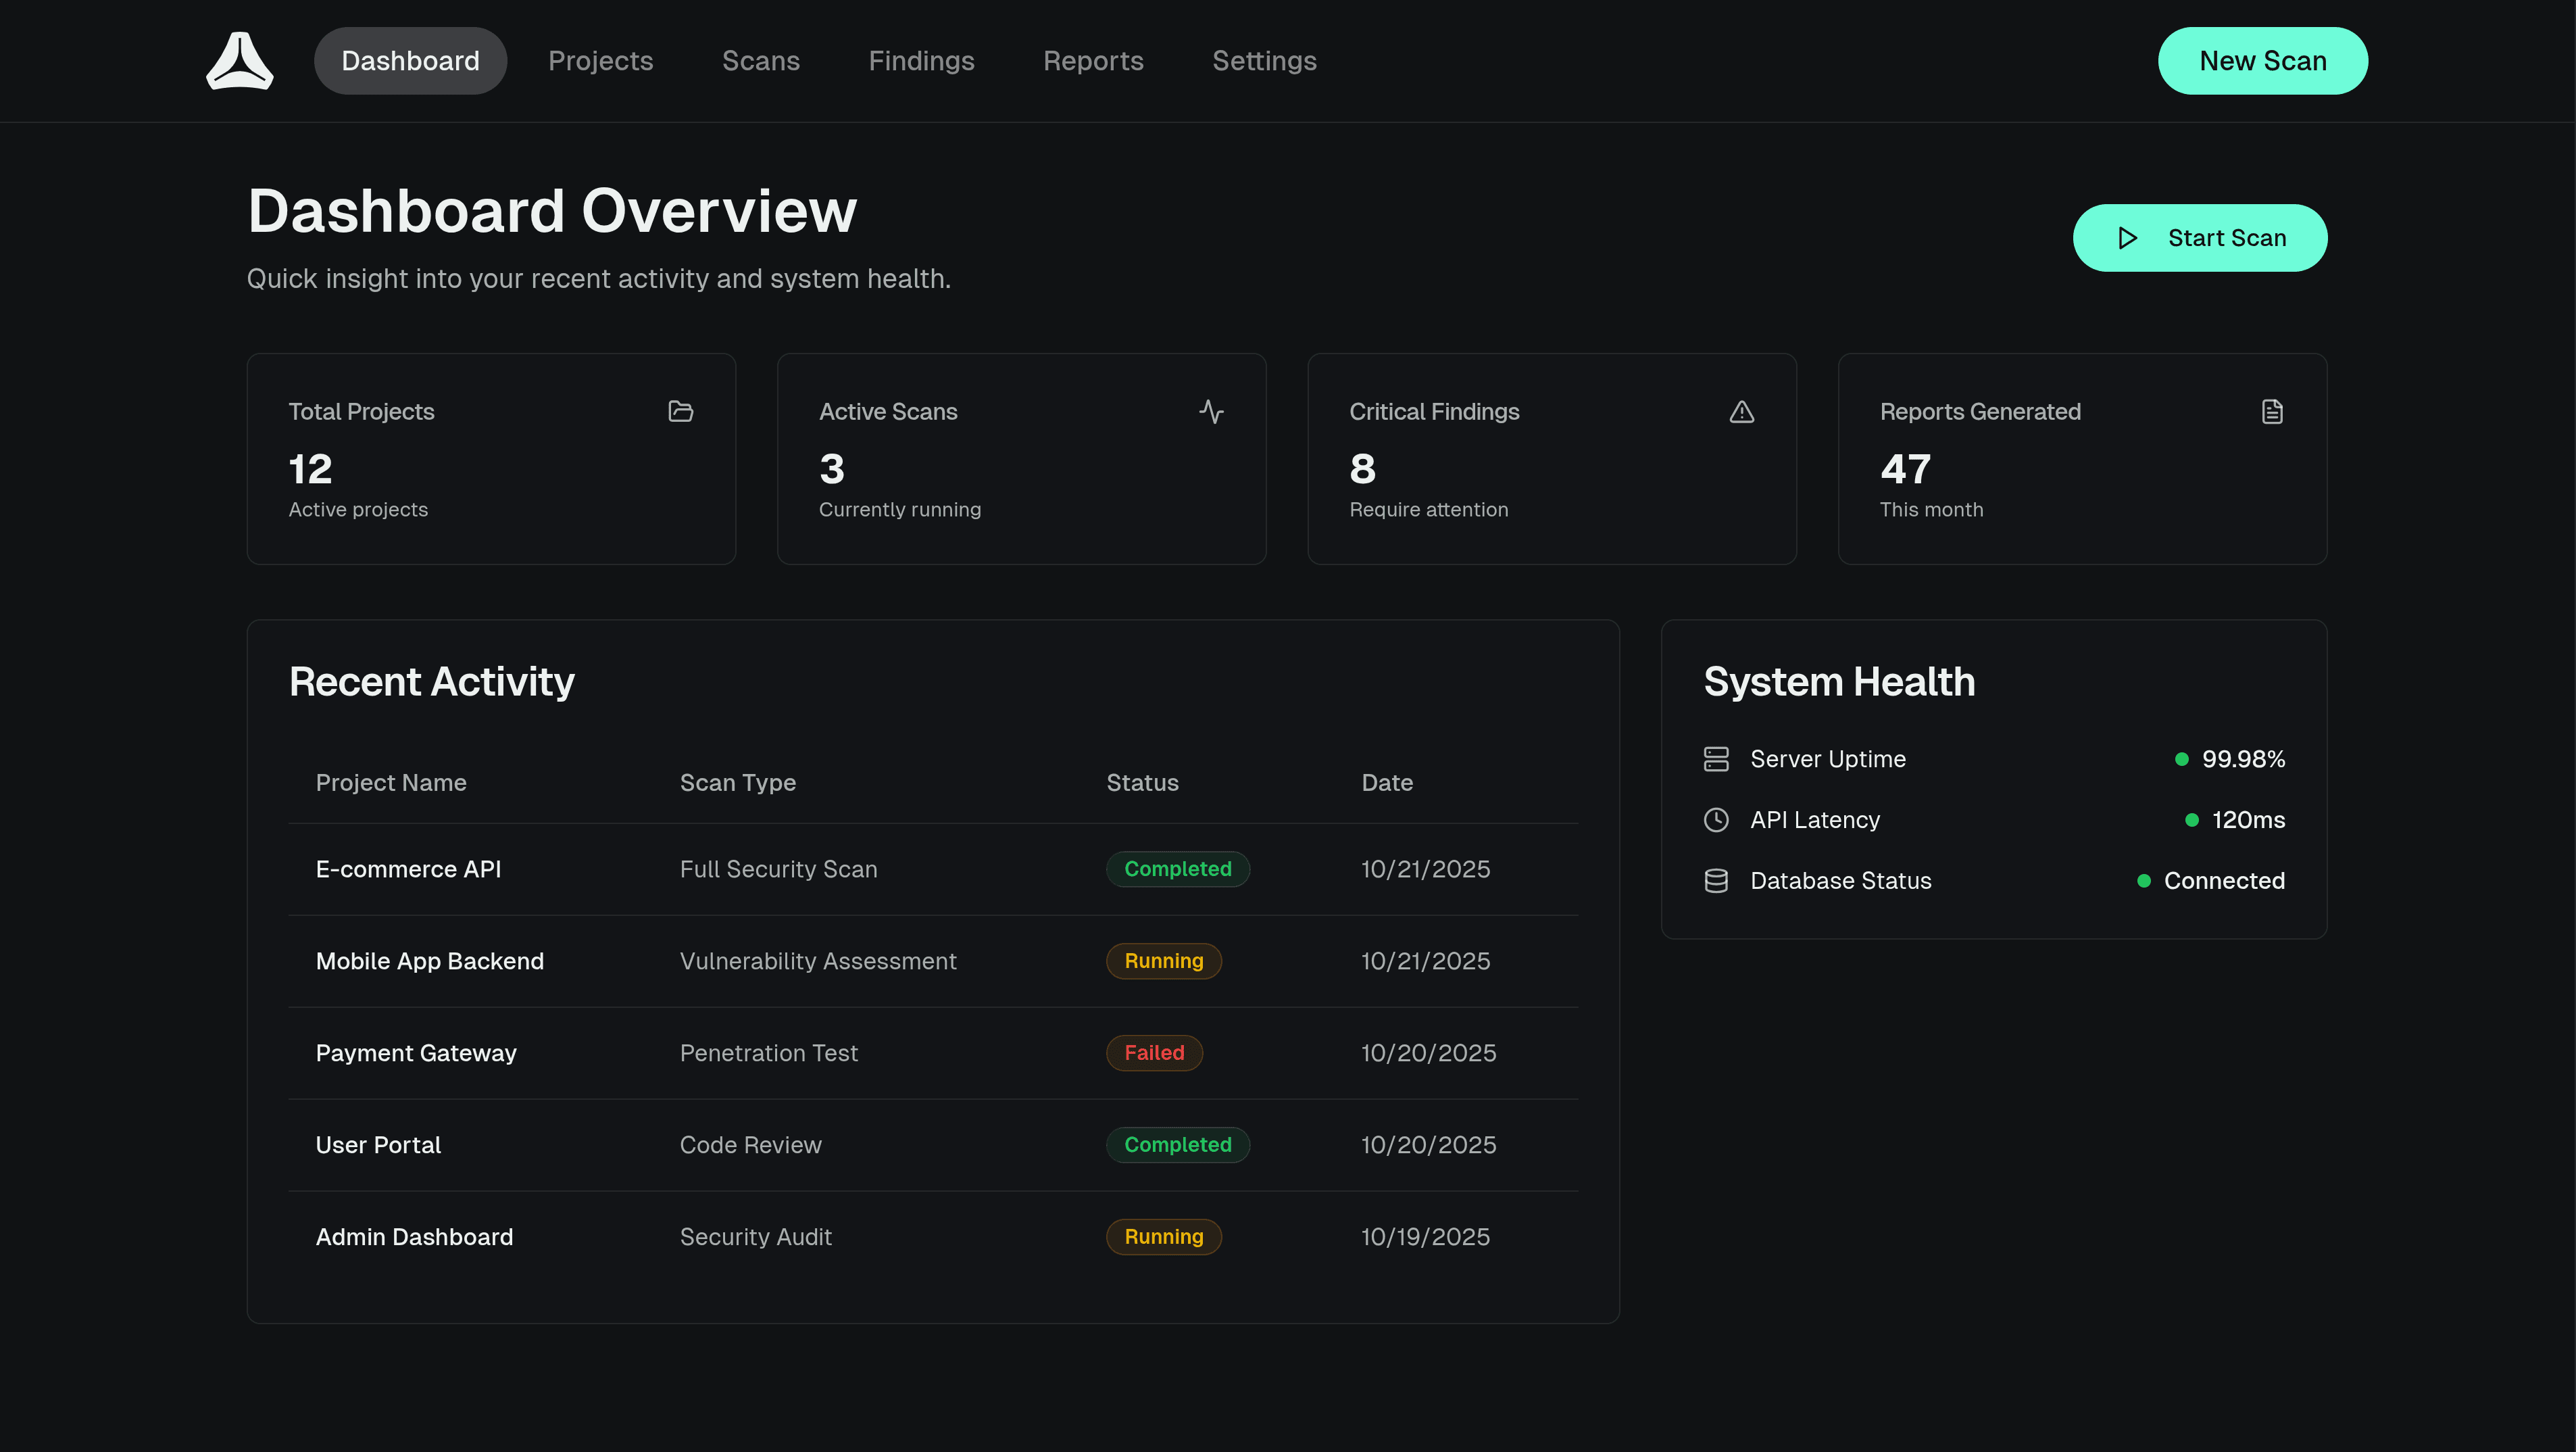Click the server icon beside Server Uptime
Screen dimensions: 2576x1452
coord(1716,758)
